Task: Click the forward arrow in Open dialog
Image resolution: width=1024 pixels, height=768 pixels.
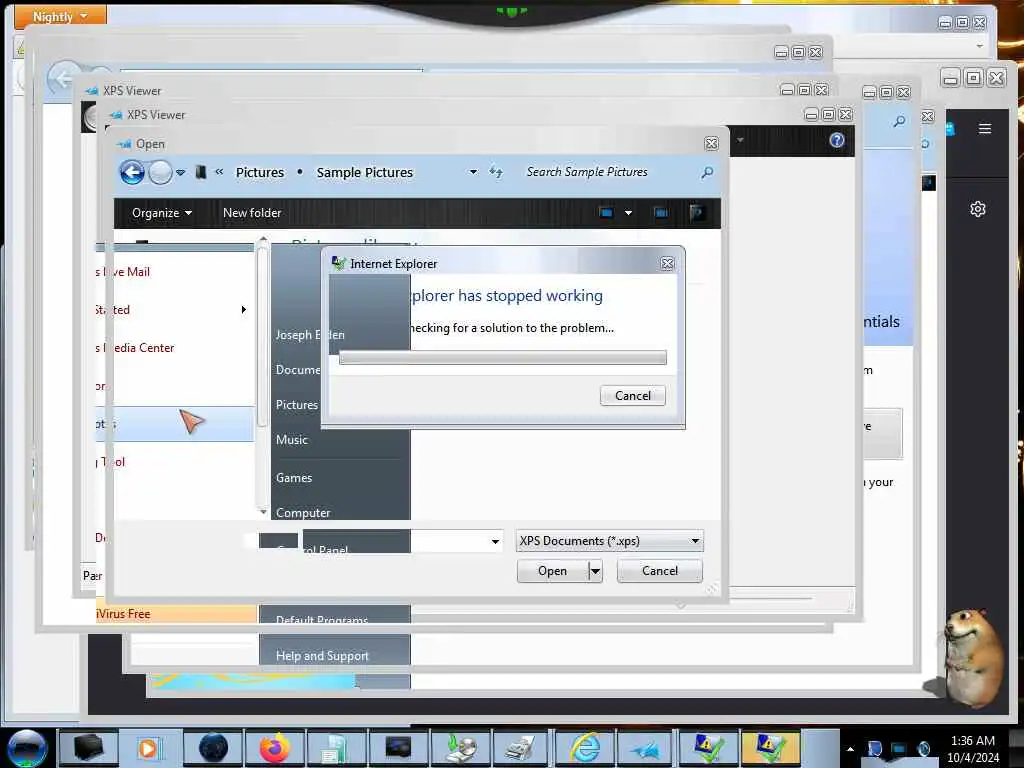Action: (160, 172)
